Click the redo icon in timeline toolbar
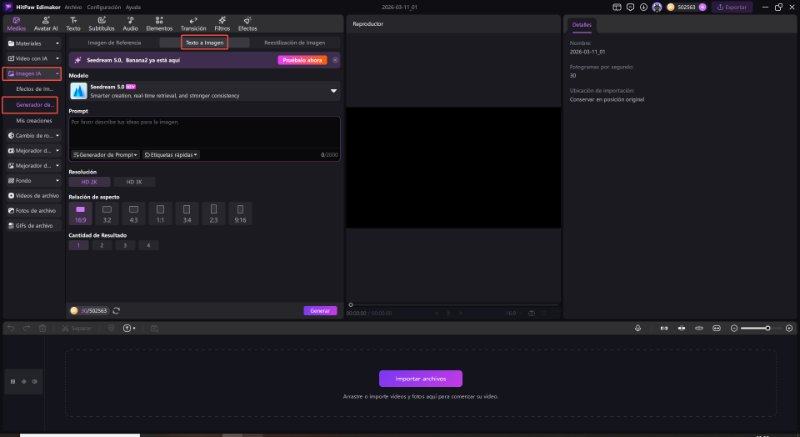Image resolution: width=800 pixels, height=437 pixels. tap(27, 328)
